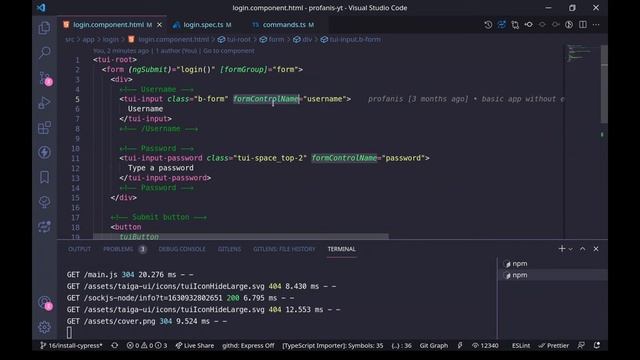
Task: Add a new terminal with plus icon
Action: 562,249
